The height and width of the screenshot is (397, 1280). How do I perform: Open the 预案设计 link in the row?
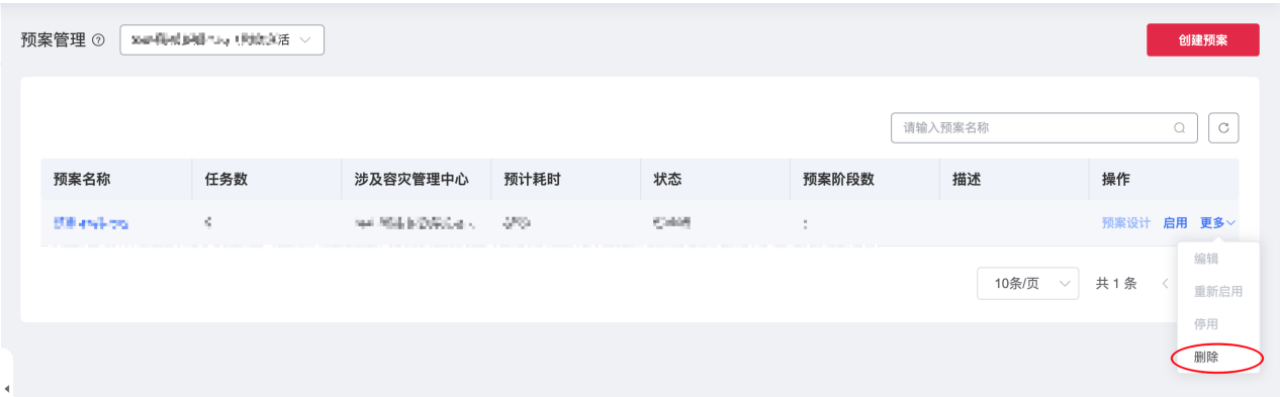coord(1126,223)
